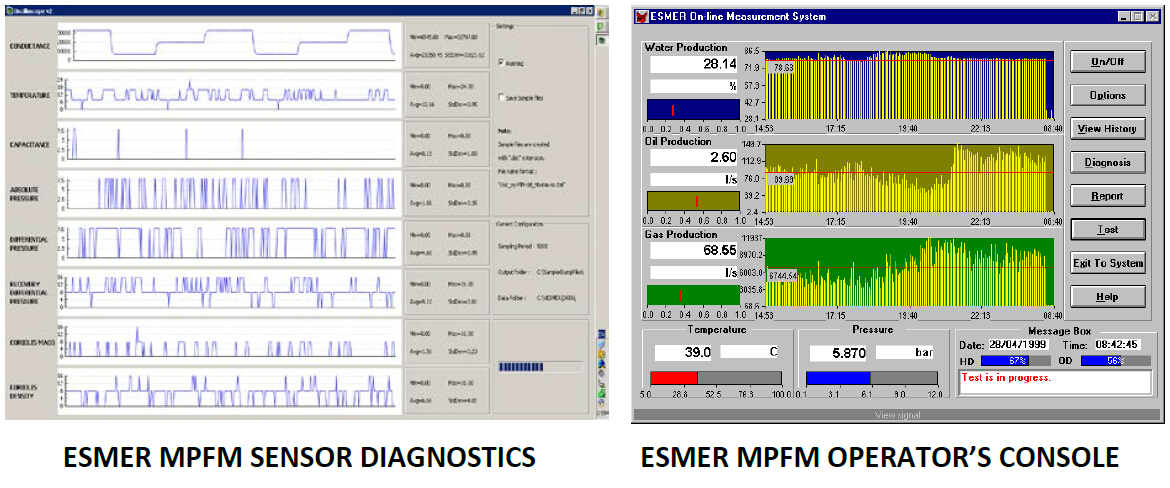Click the 78.63 marker on water chart
1170x488 pixels.
(x=782, y=67)
